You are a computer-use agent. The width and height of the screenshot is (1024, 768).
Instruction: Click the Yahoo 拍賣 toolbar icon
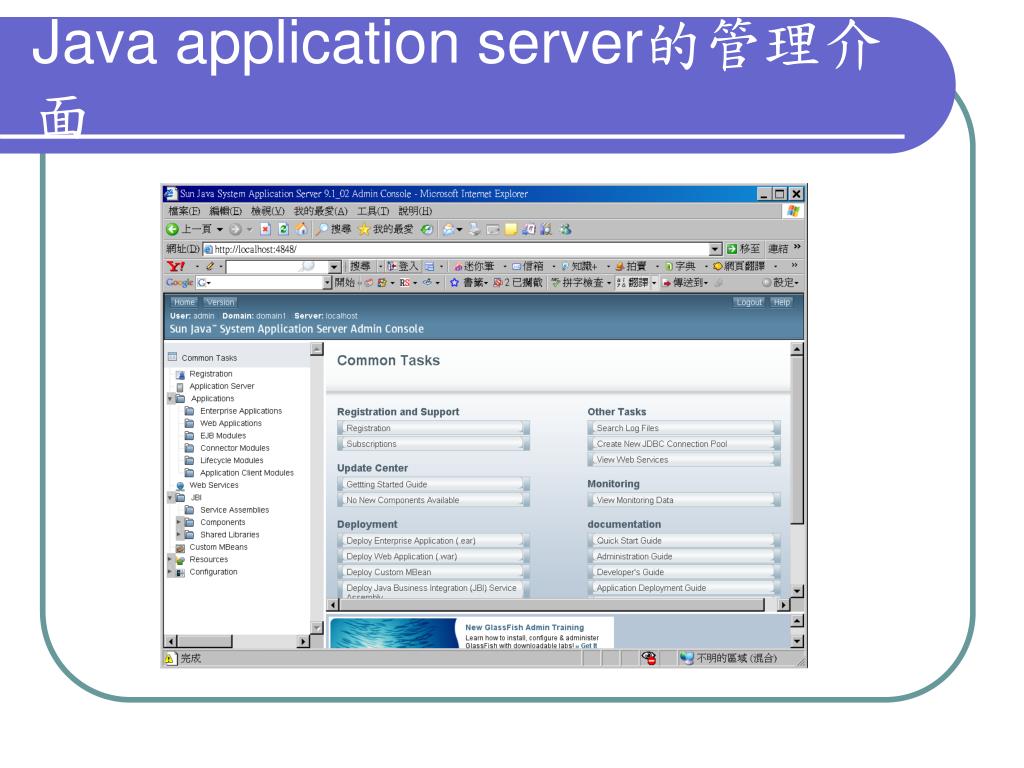[620, 266]
